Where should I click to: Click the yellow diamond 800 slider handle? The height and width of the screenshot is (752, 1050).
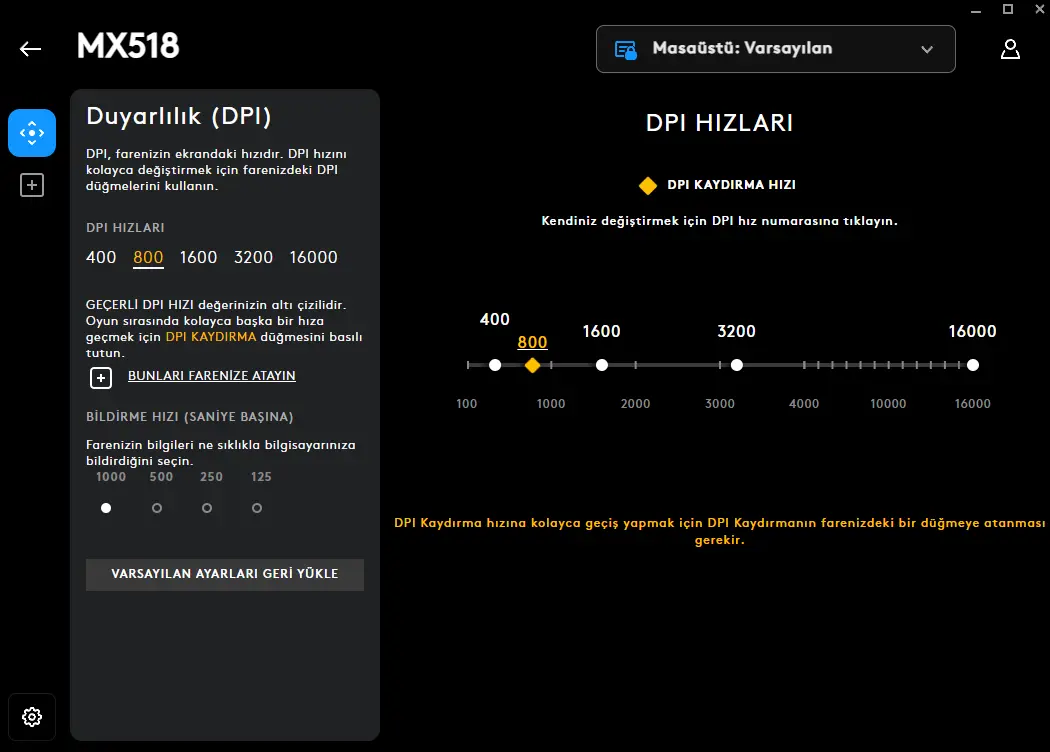point(532,365)
